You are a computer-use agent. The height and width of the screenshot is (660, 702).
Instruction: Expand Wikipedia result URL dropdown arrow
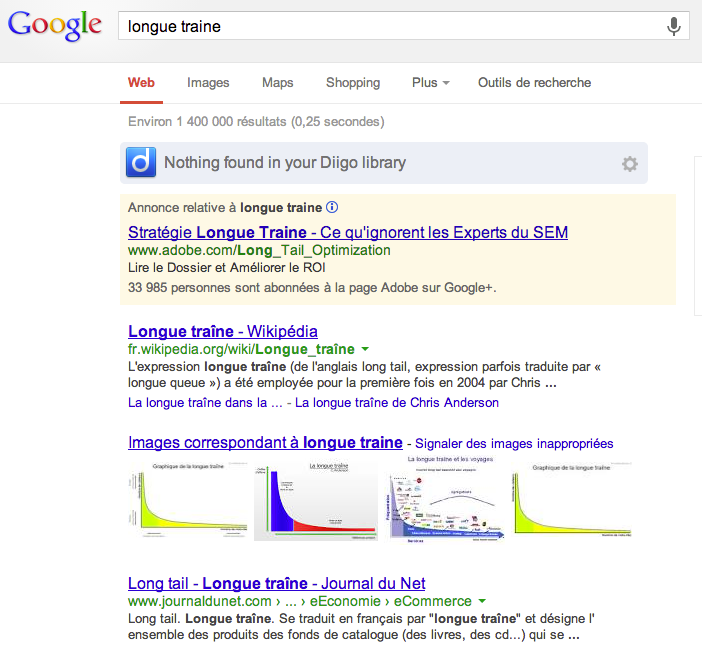coord(365,349)
